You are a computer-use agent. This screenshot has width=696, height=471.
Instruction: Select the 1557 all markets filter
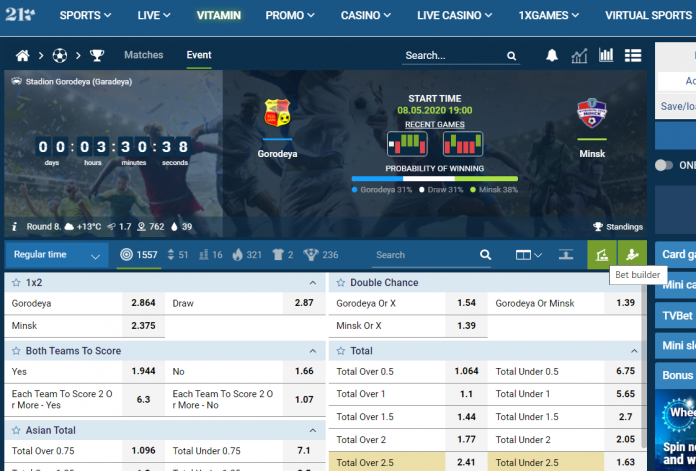[139, 255]
